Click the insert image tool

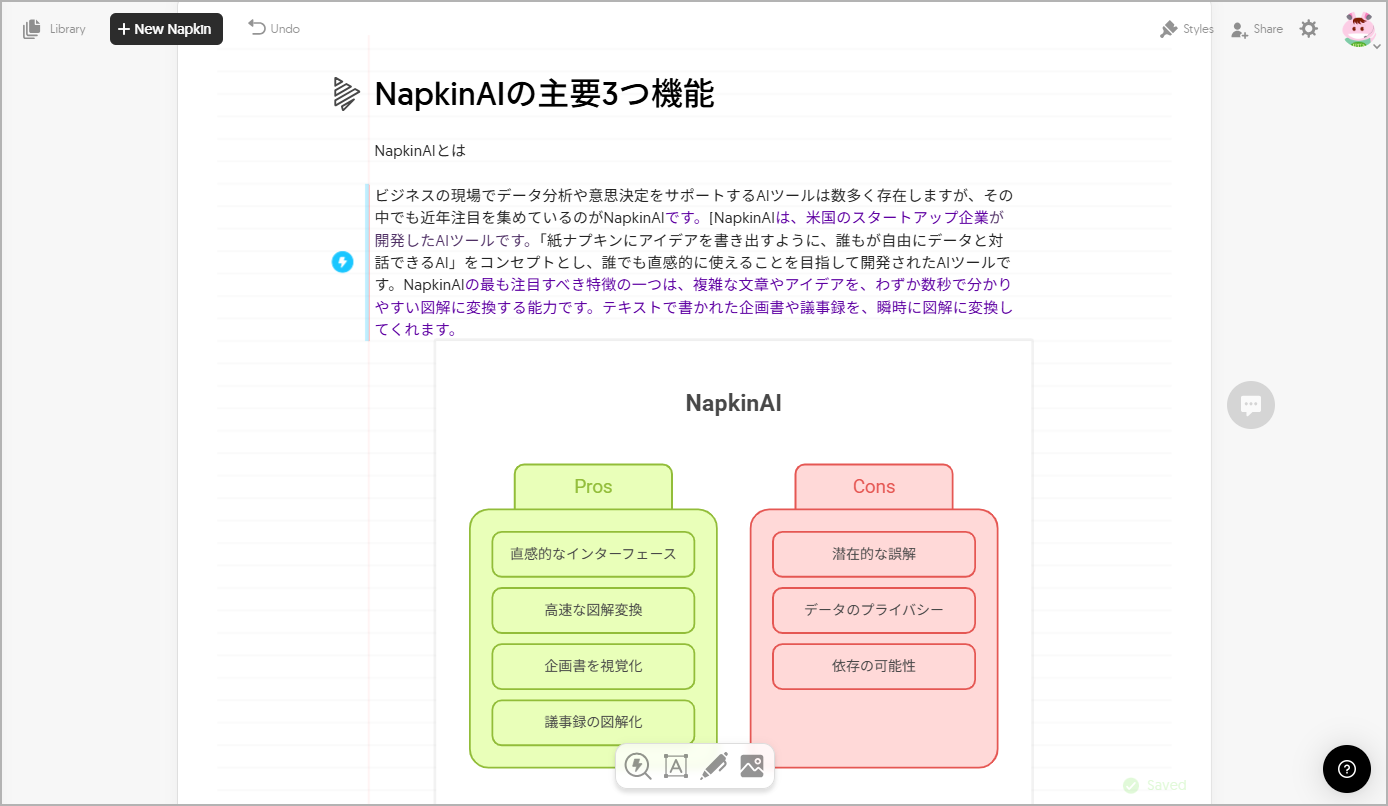click(752, 766)
